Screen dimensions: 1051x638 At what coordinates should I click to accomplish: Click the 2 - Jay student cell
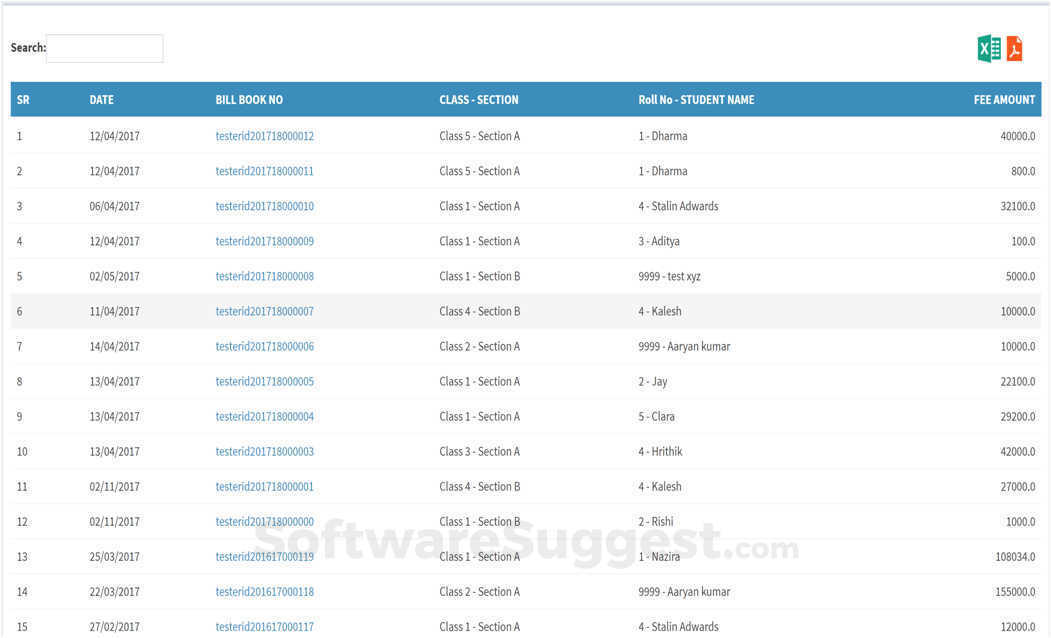point(653,381)
